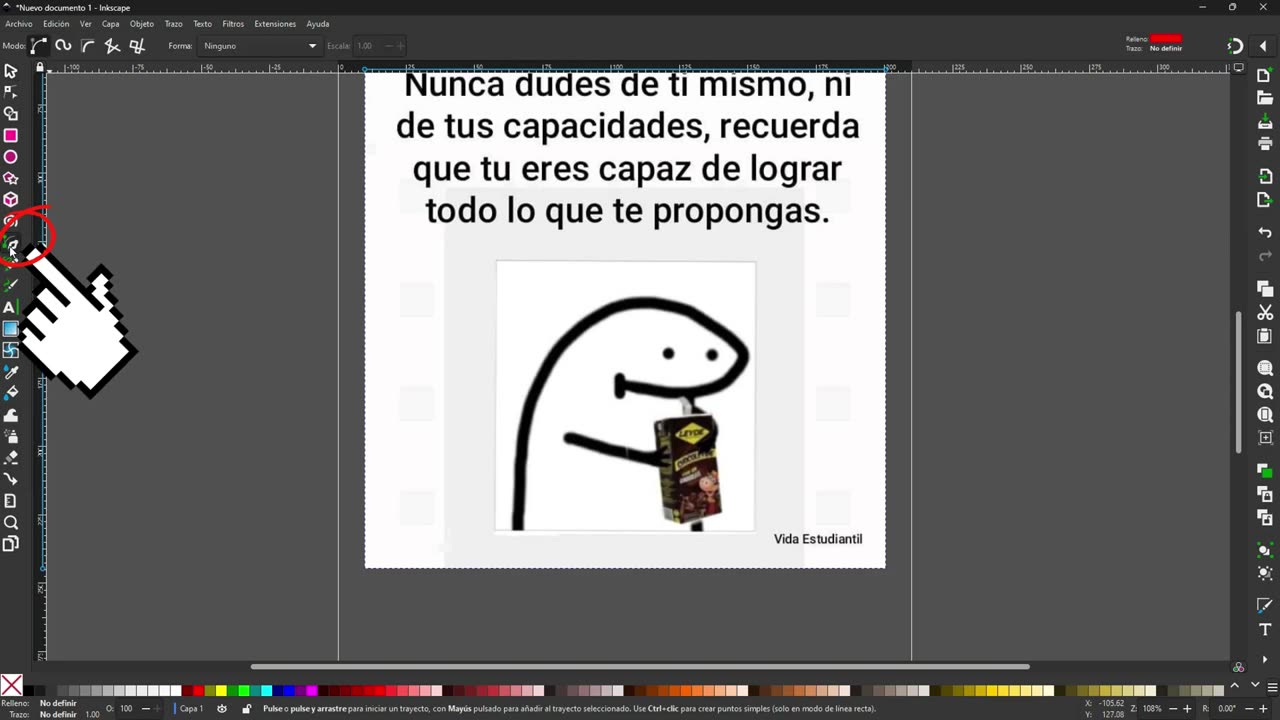Select the Paint Bucket tool
Screen dimensions: 1280x720
tap(11, 393)
